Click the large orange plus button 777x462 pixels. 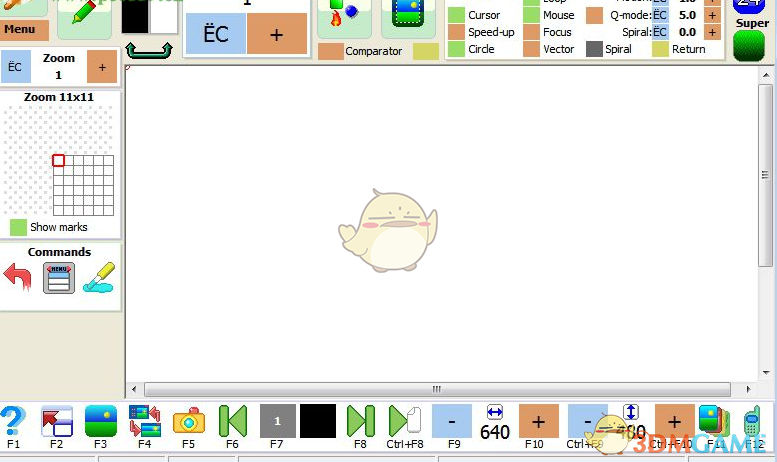click(x=277, y=34)
